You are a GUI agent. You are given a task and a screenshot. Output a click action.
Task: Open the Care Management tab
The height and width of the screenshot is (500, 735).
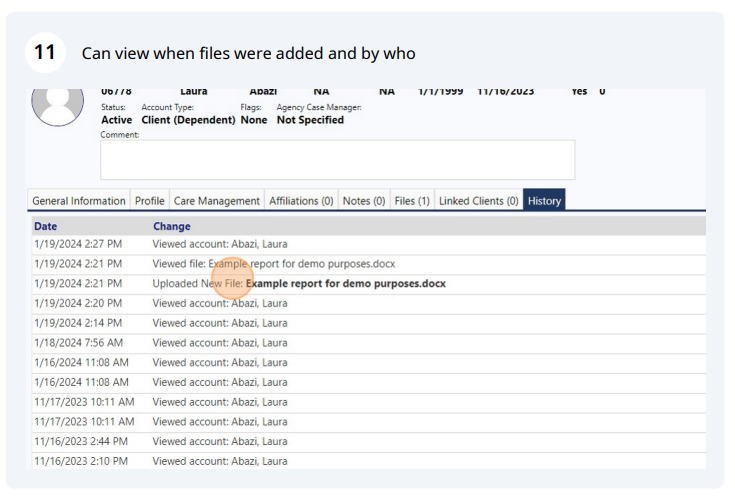tap(217, 201)
